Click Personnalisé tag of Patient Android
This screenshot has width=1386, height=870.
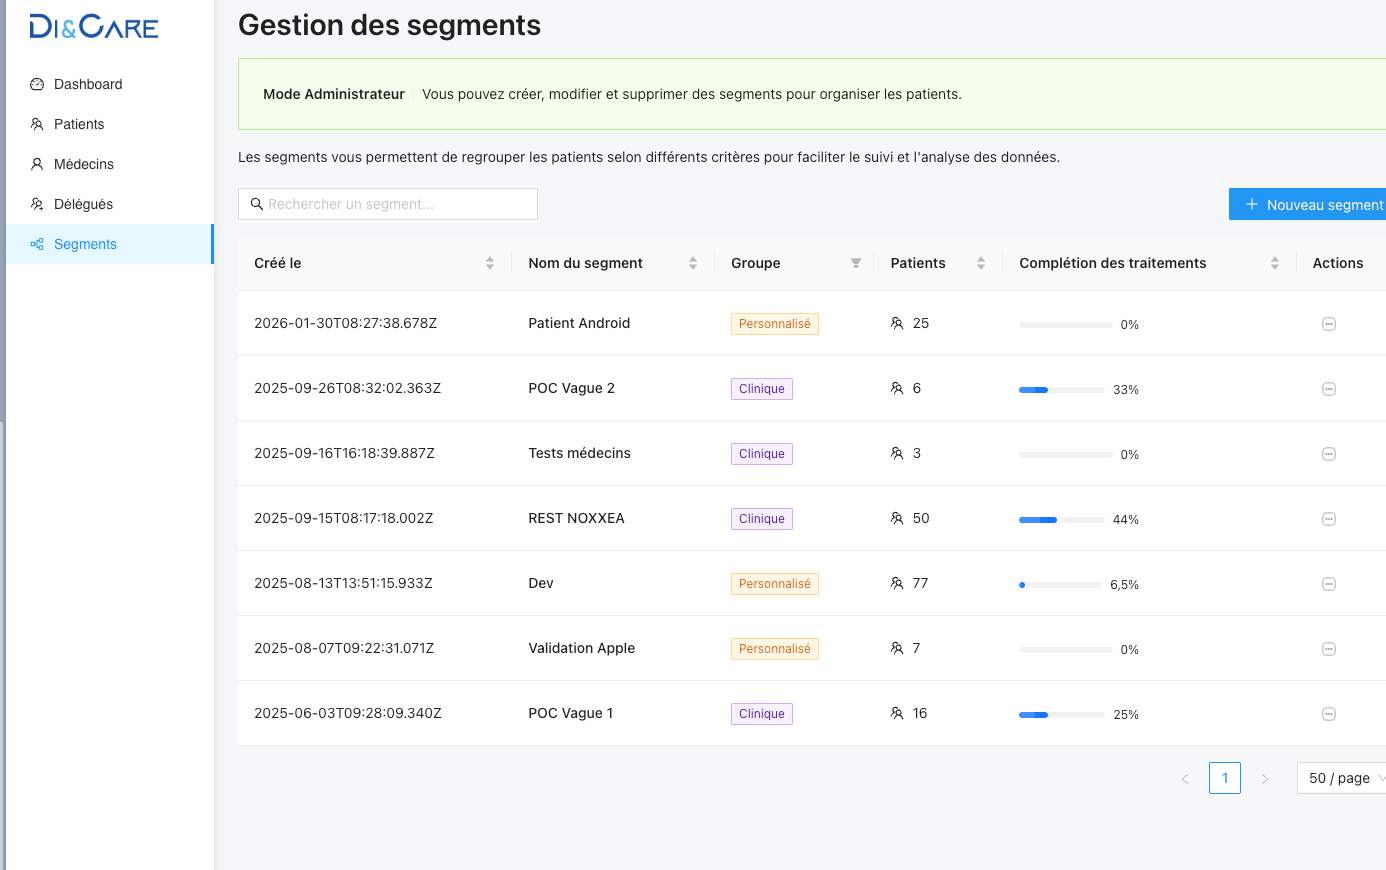pyautogui.click(x=775, y=324)
